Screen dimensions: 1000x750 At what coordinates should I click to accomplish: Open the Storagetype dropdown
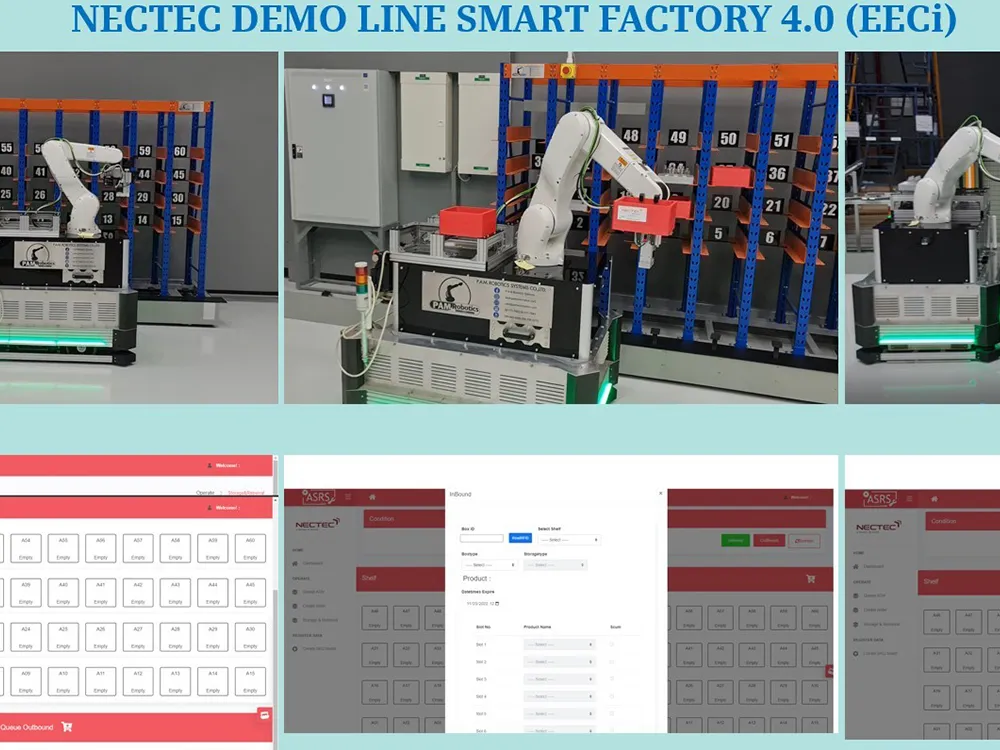[x=555, y=565]
